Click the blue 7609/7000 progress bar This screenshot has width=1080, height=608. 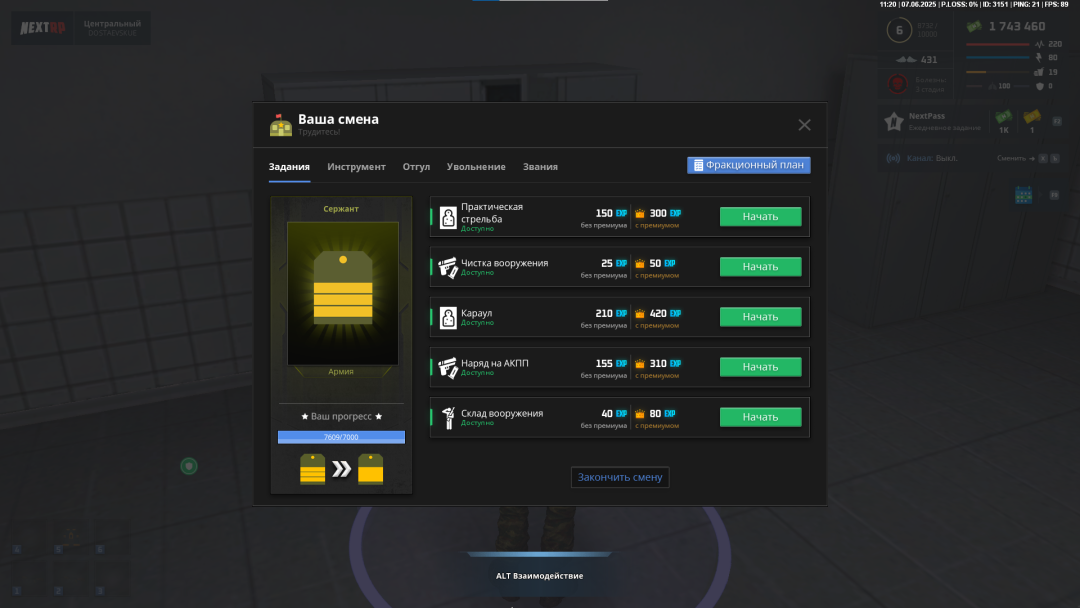click(x=341, y=437)
